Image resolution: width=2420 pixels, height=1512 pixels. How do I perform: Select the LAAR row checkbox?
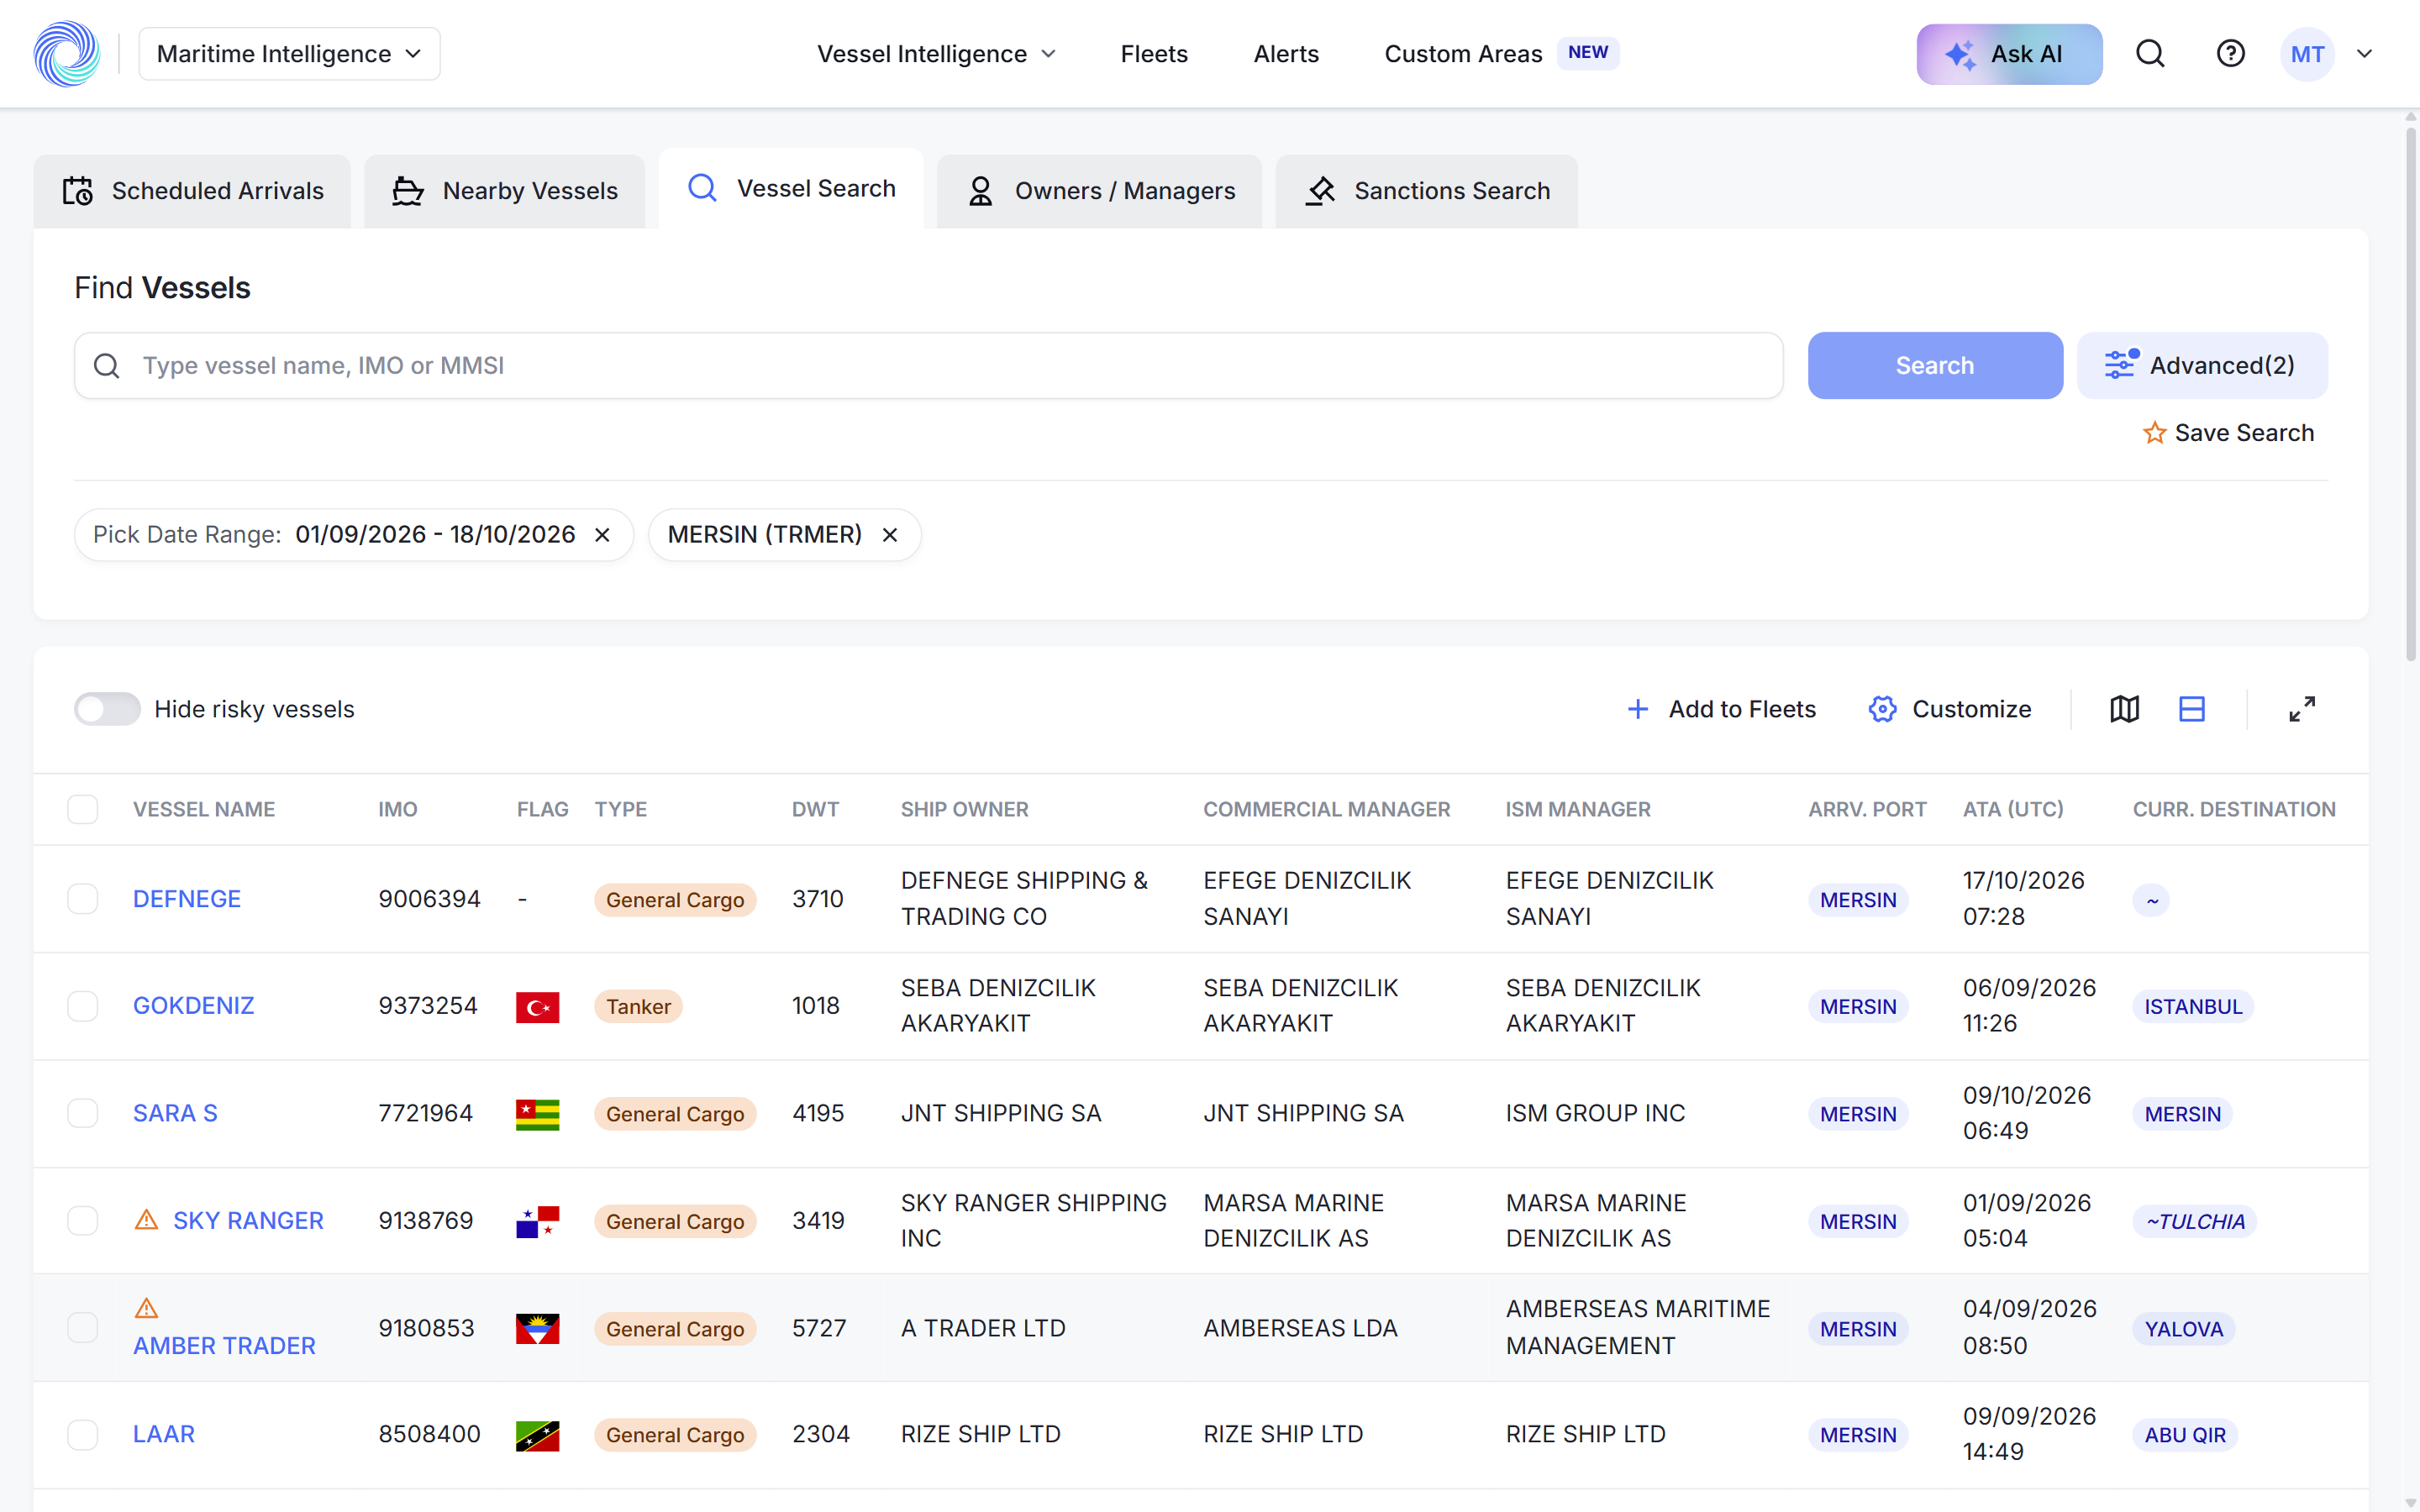[83, 1434]
